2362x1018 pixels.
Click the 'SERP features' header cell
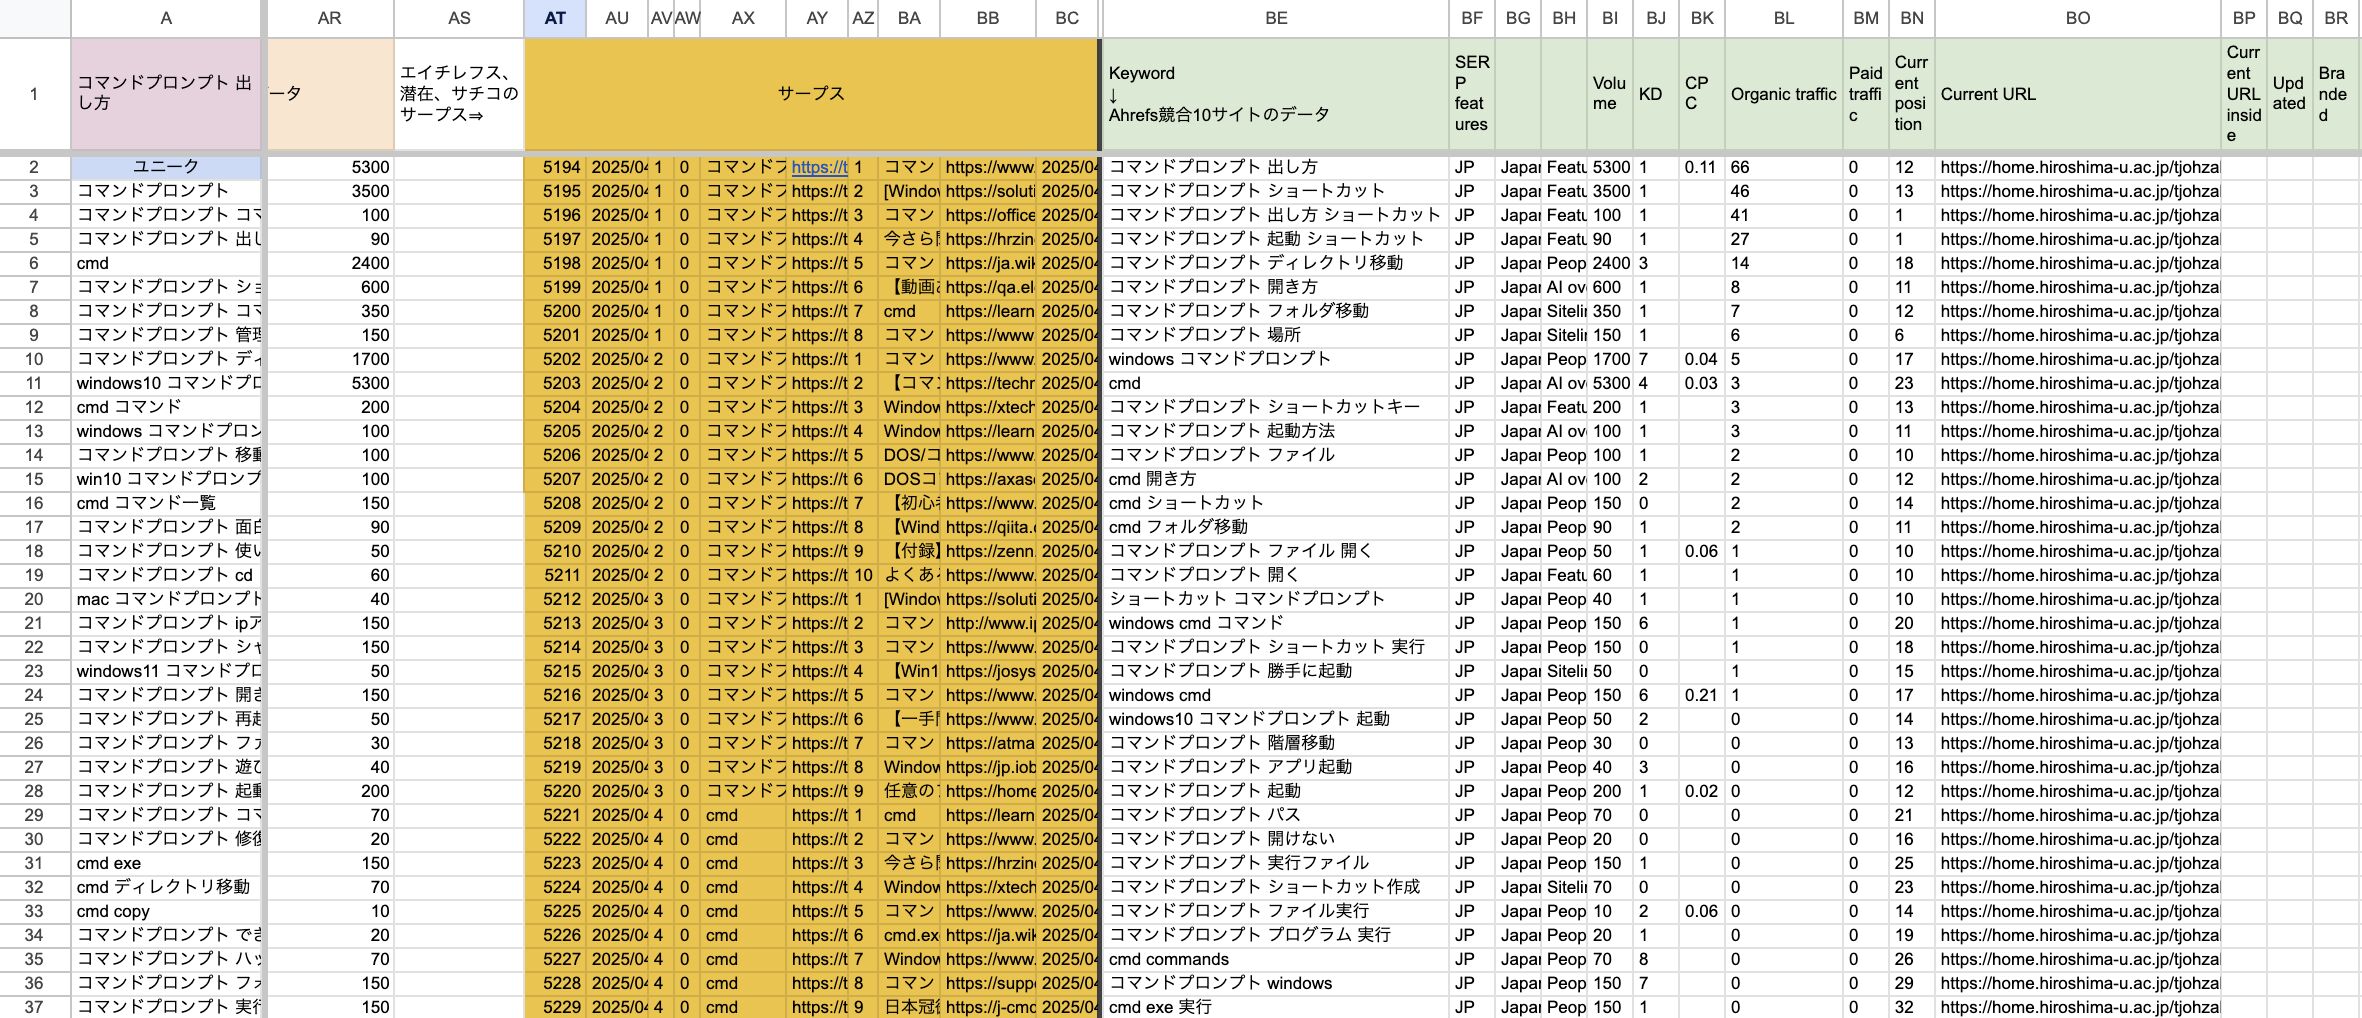(1471, 94)
